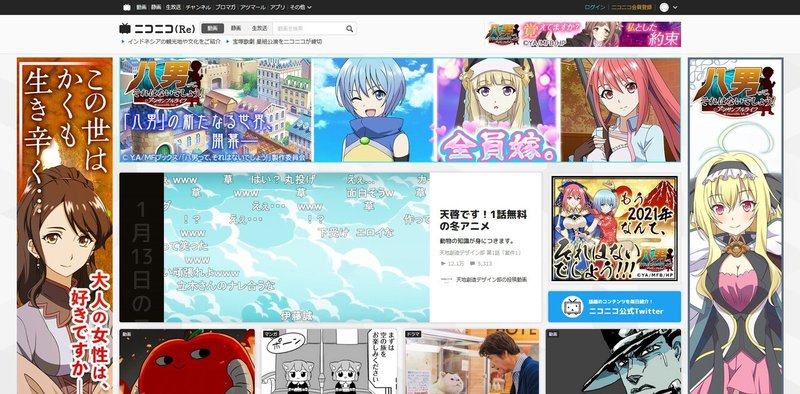Open the 宝塚歌劇 星組公演 news link
This screenshot has width=800, height=394.
(x=278, y=41)
